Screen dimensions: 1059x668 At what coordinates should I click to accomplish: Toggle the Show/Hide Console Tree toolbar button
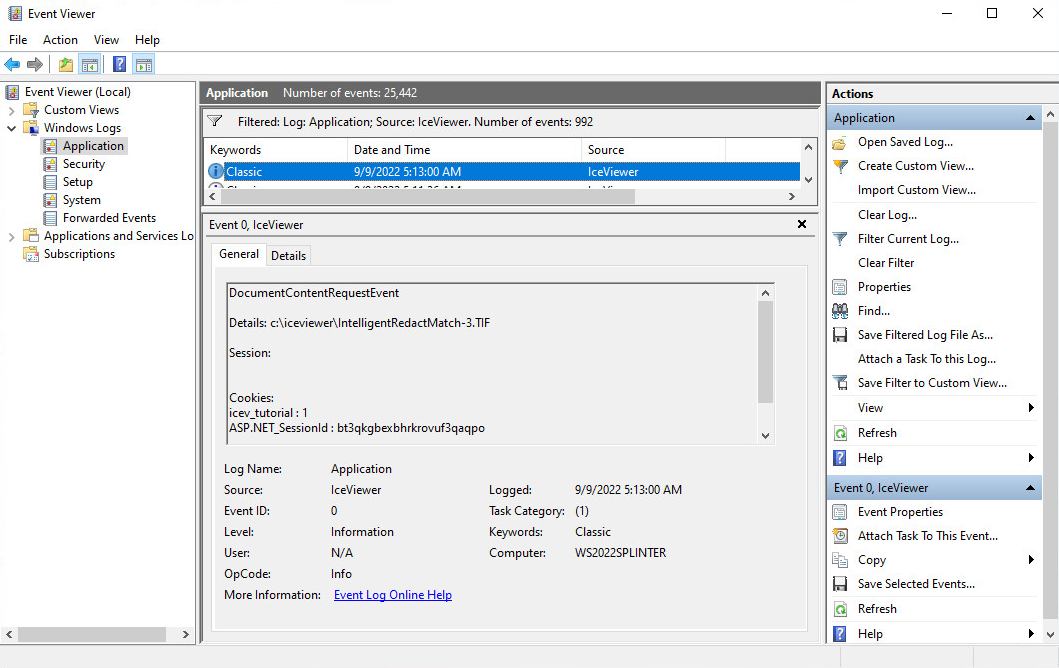(x=90, y=65)
